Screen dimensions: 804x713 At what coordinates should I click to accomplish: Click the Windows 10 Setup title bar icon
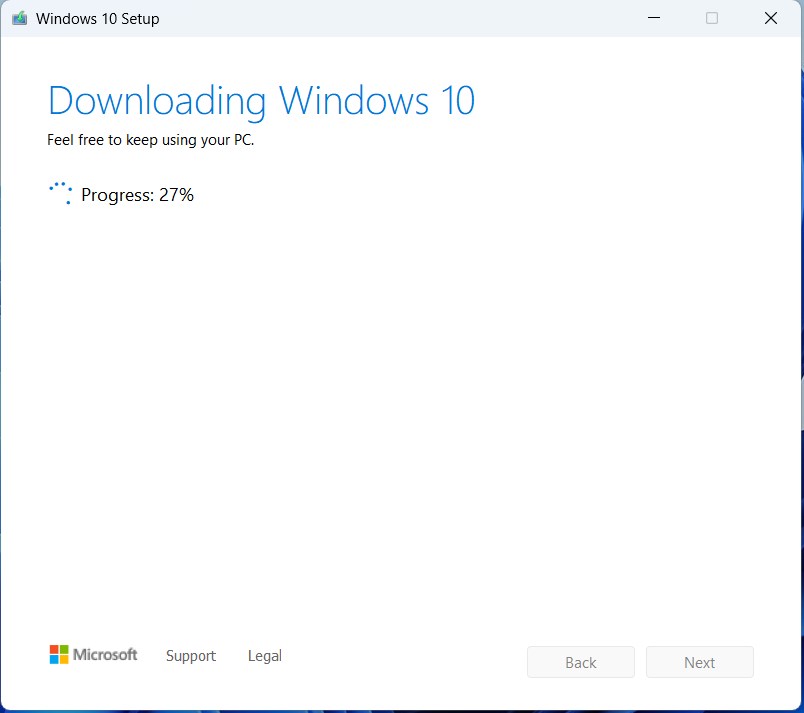click(x=19, y=18)
